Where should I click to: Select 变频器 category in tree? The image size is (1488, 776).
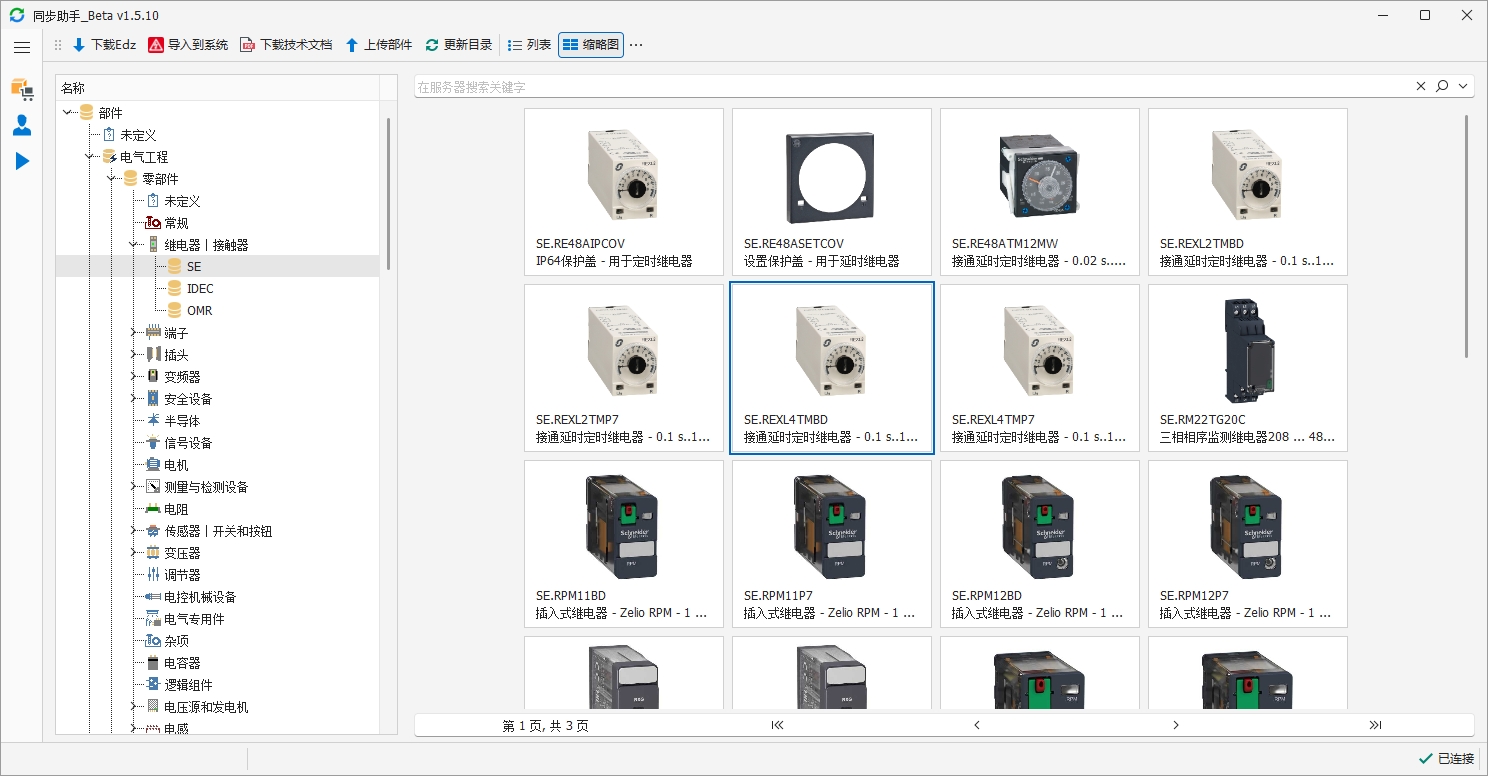182,377
